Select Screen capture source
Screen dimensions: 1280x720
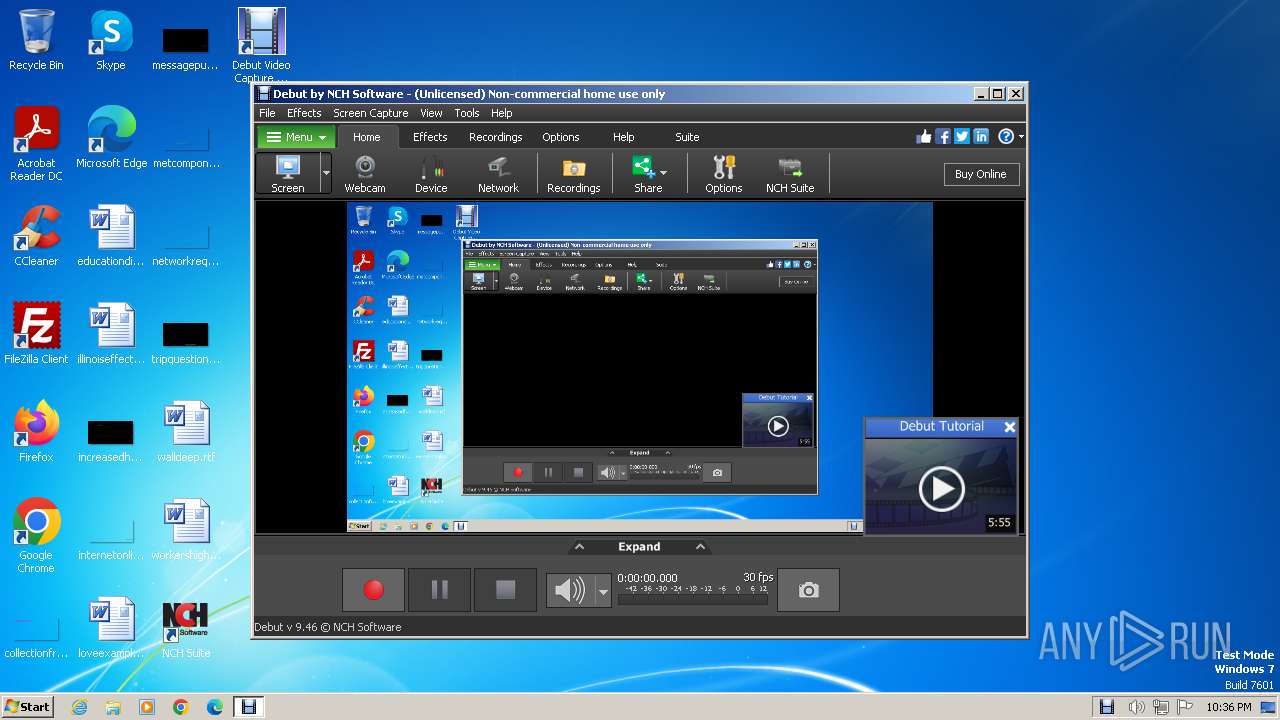pos(288,174)
